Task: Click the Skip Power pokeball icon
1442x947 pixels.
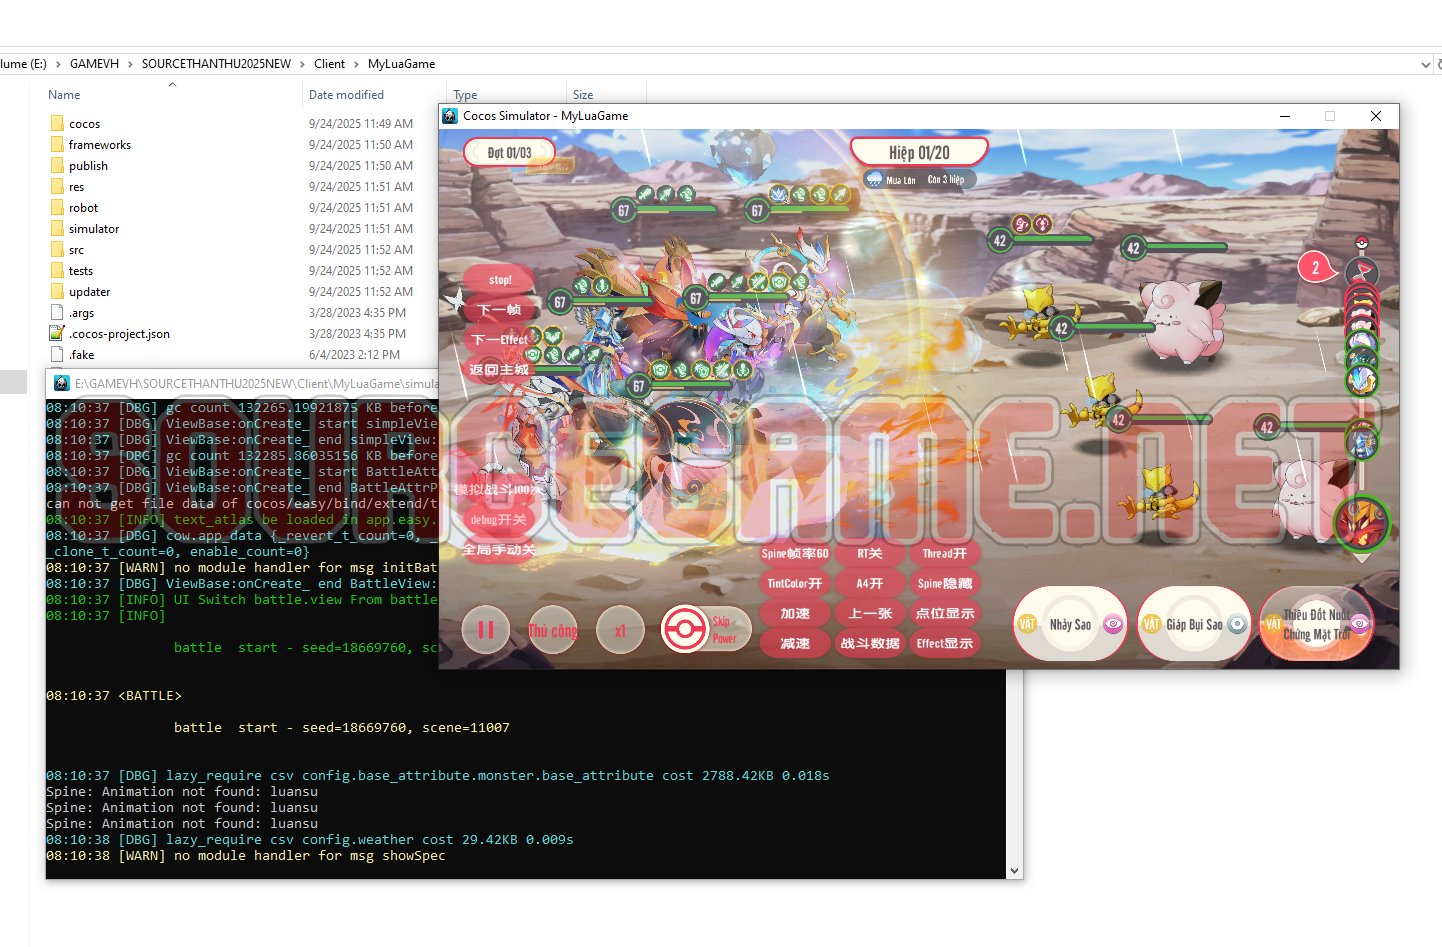Action: (x=685, y=630)
